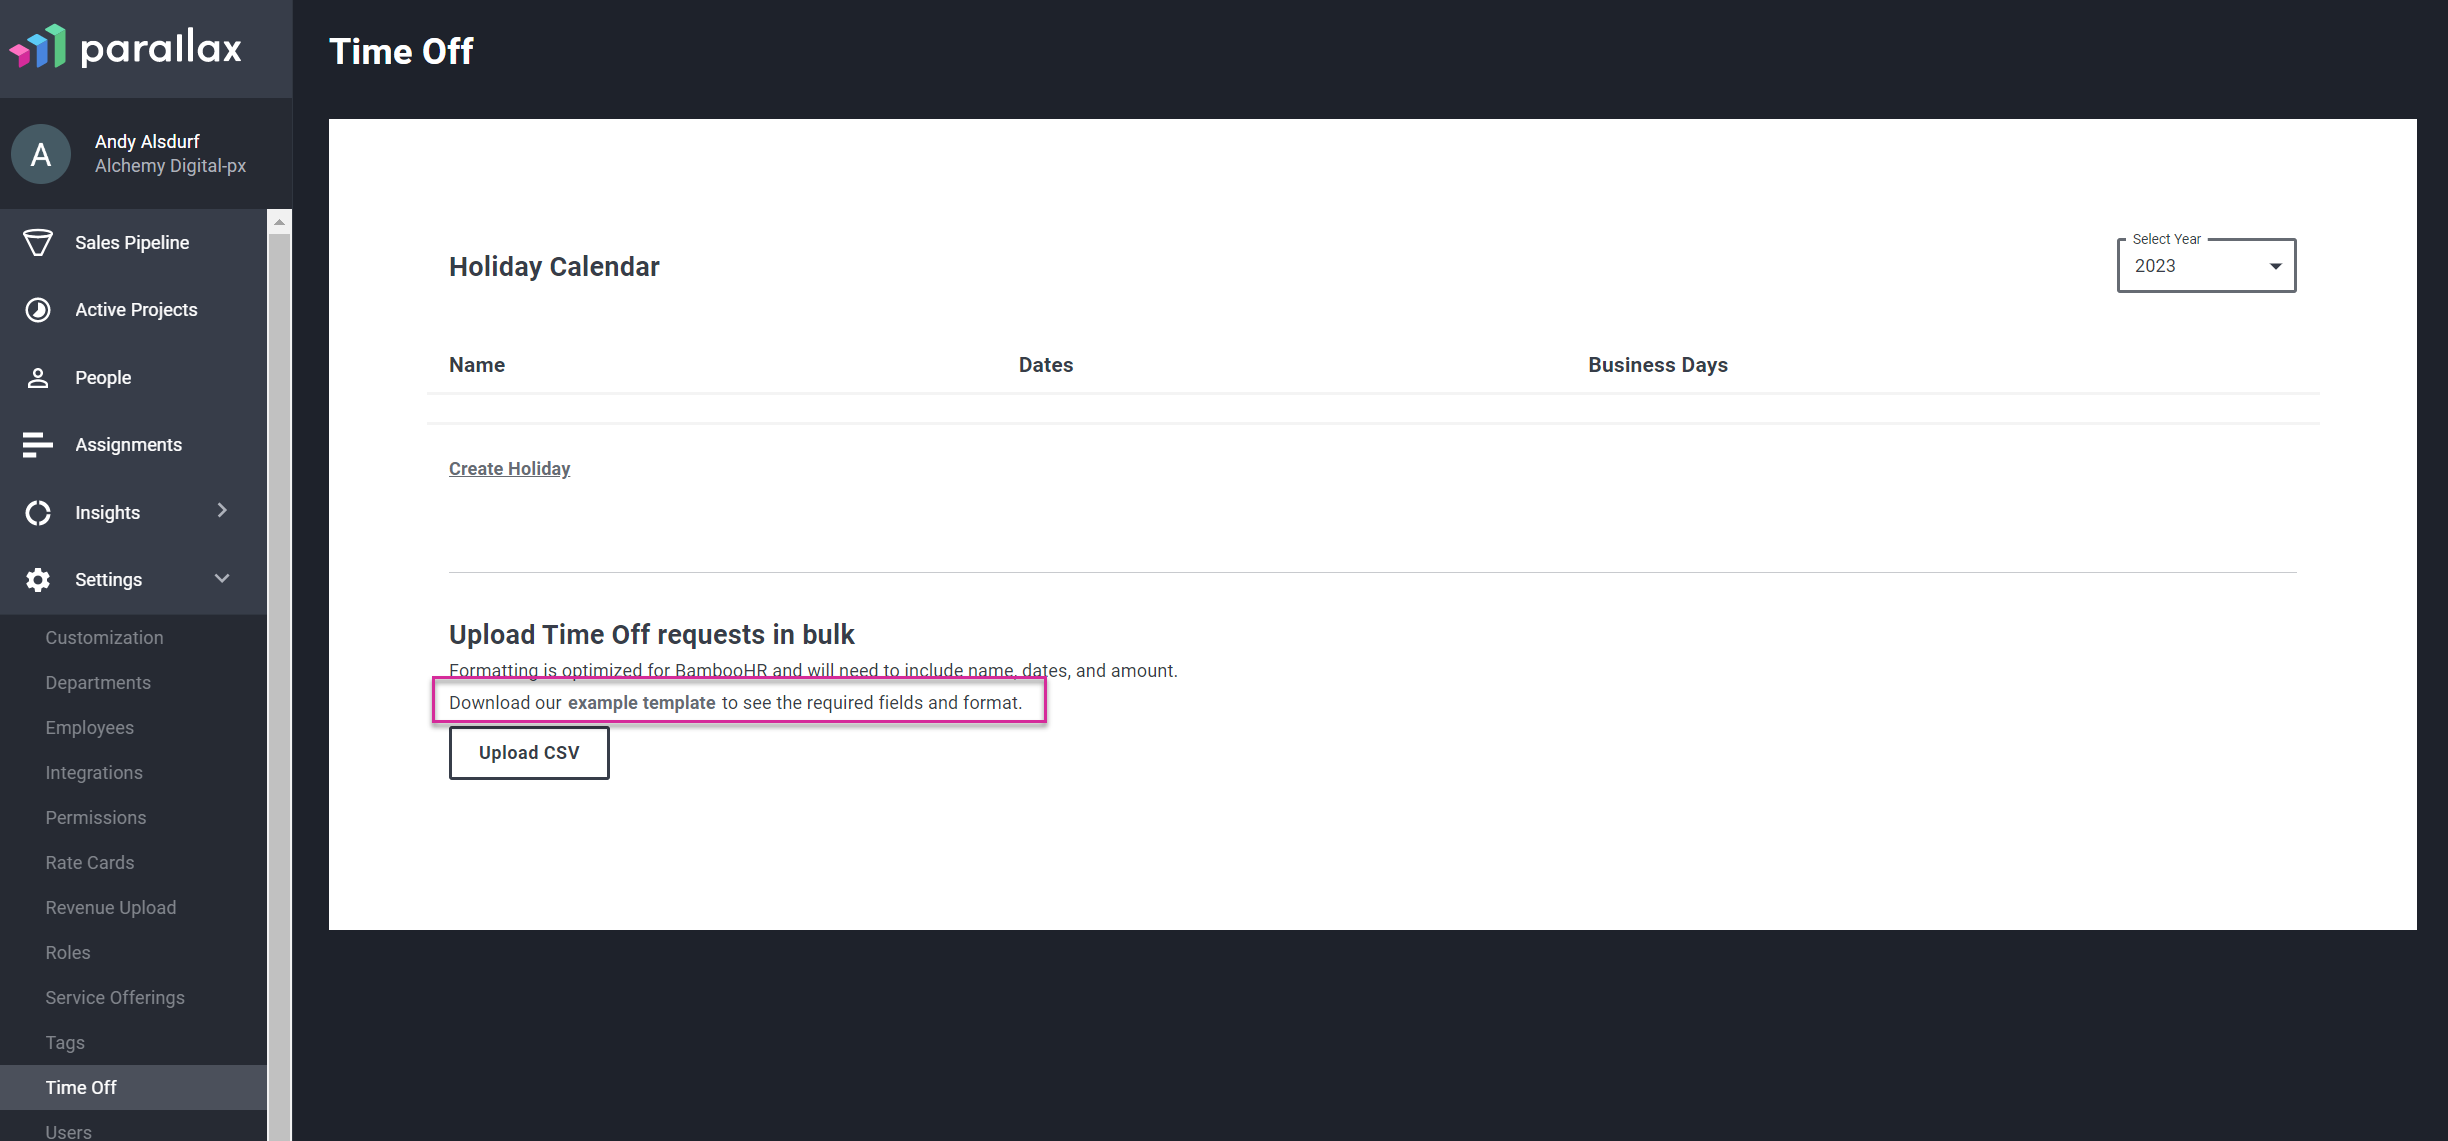Screen dimensions: 2448x1141
Task: Click the parallax wordmark text
Action: 161,47
